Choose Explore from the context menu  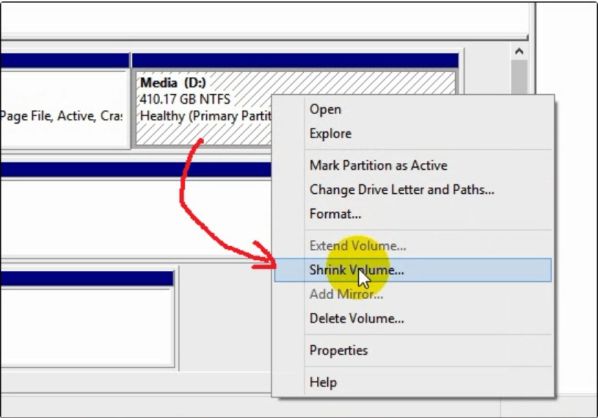(x=413, y=134)
